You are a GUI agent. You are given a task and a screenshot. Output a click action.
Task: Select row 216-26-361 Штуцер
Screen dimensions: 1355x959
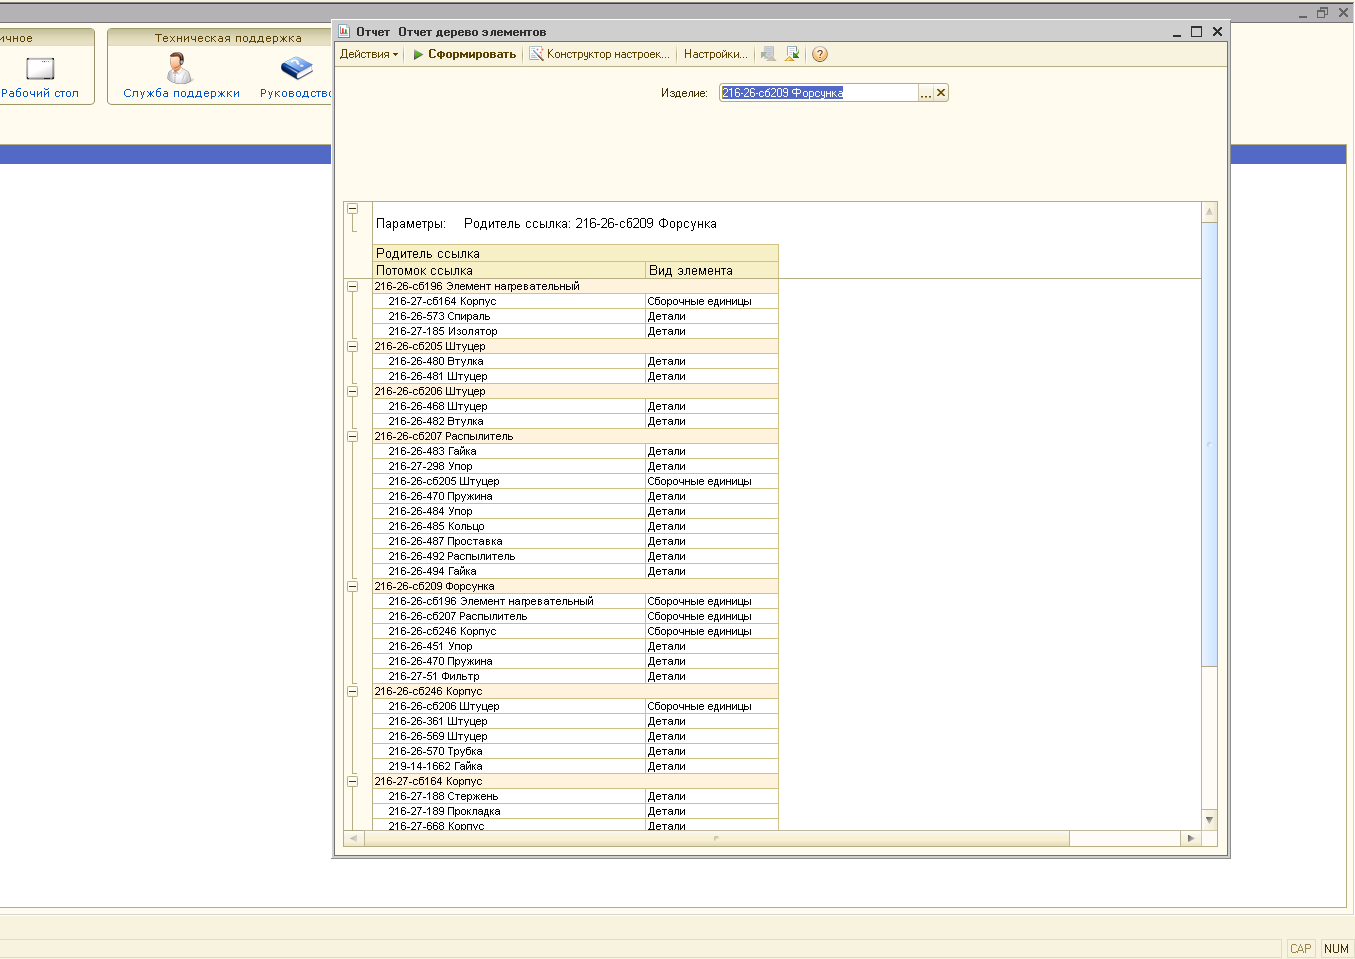pos(575,721)
